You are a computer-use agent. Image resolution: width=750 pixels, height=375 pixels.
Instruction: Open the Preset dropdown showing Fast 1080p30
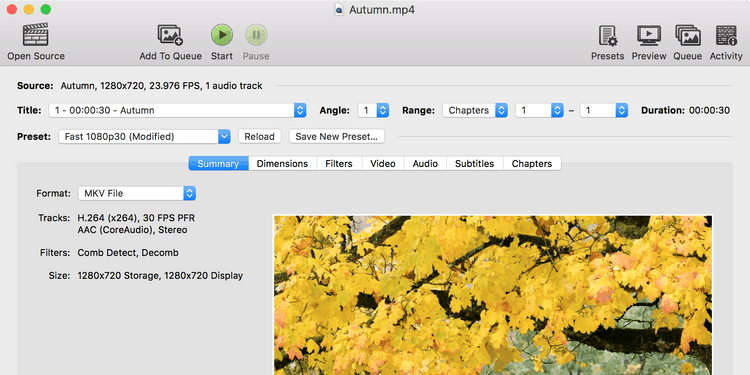point(144,136)
